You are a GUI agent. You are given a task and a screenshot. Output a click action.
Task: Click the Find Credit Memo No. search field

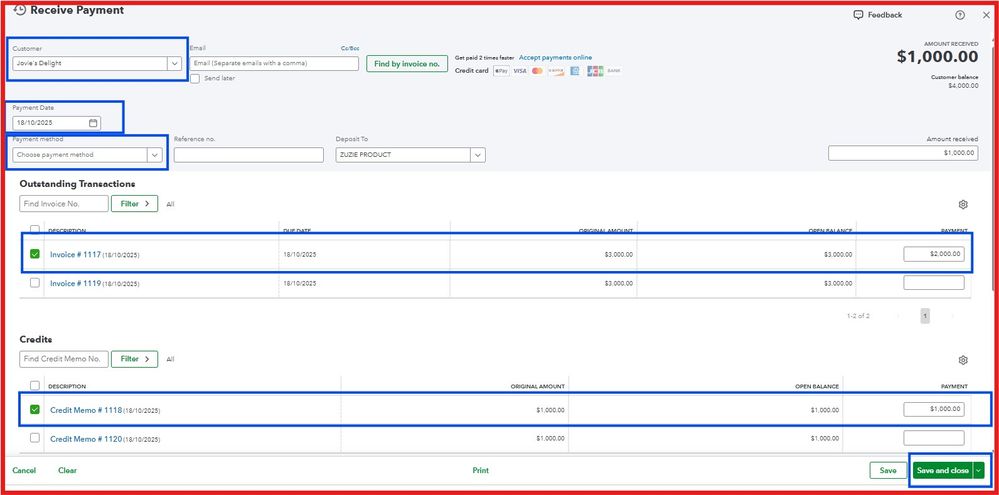pos(64,359)
